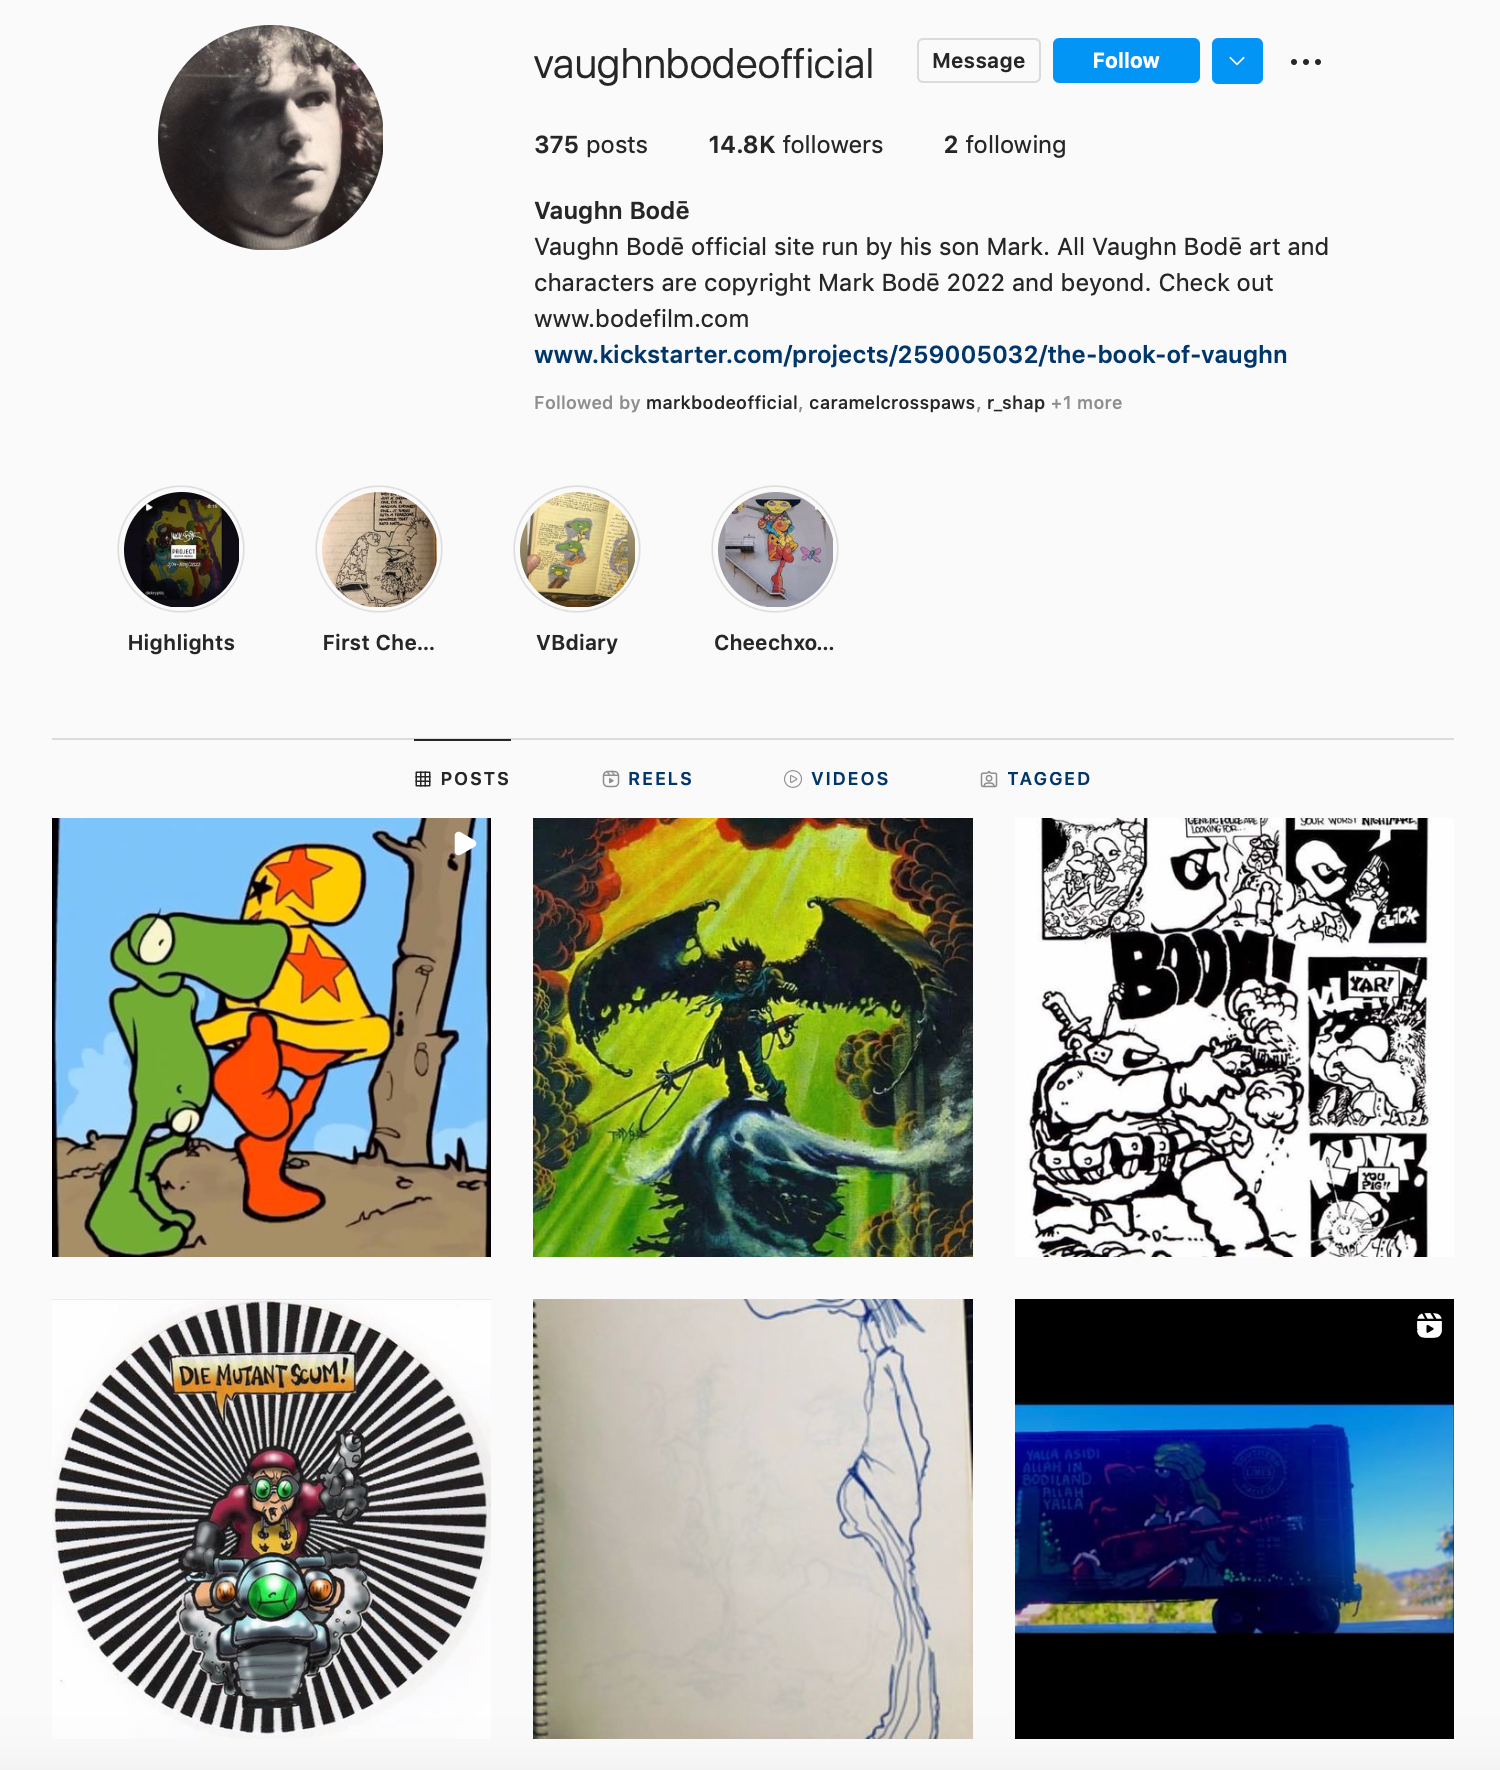Open the Tagged tab
This screenshot has height=1770, width=1500.
(1035, 779)
